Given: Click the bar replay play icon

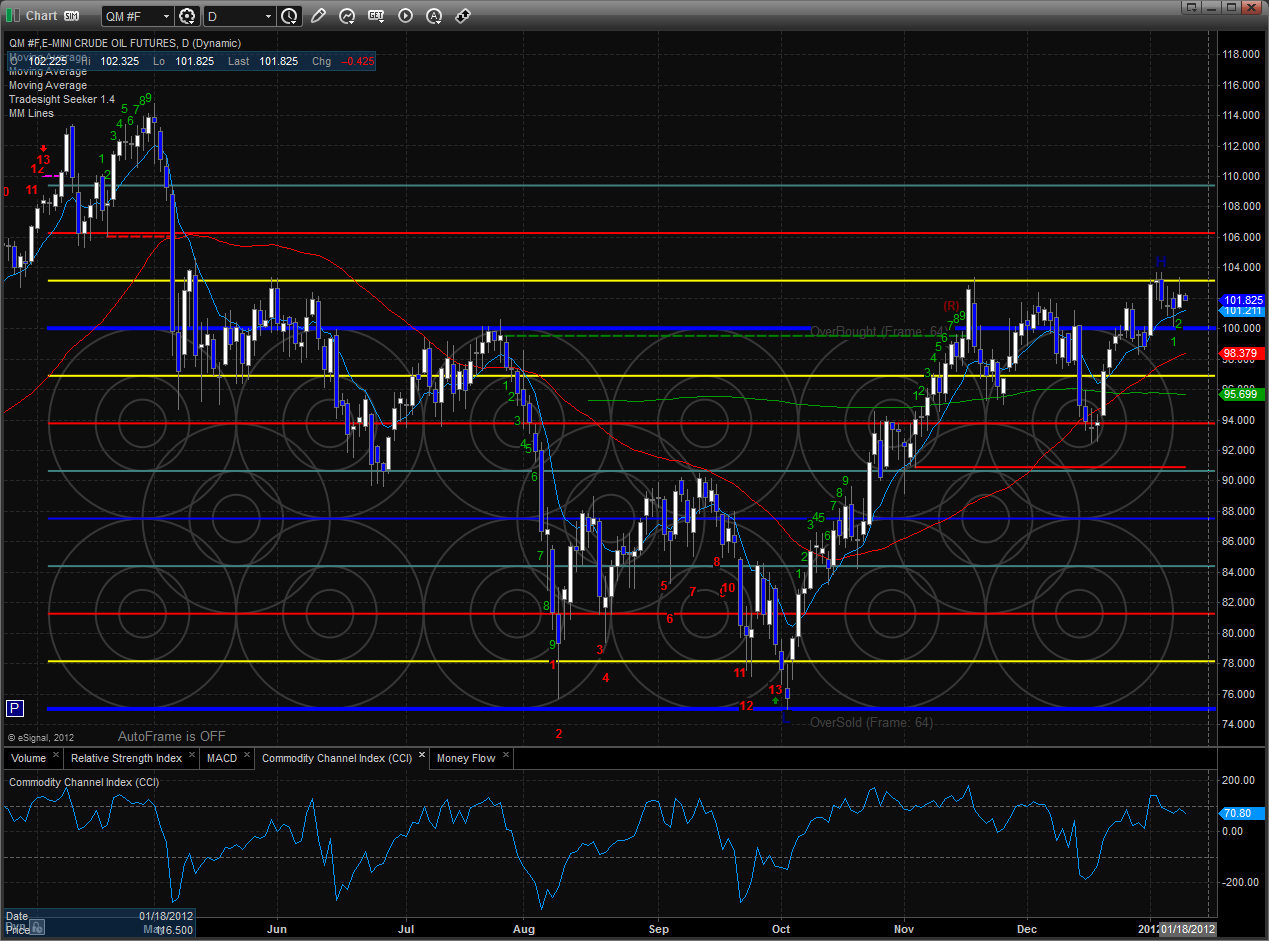Looking at the screenshot, I should (405, 16).
